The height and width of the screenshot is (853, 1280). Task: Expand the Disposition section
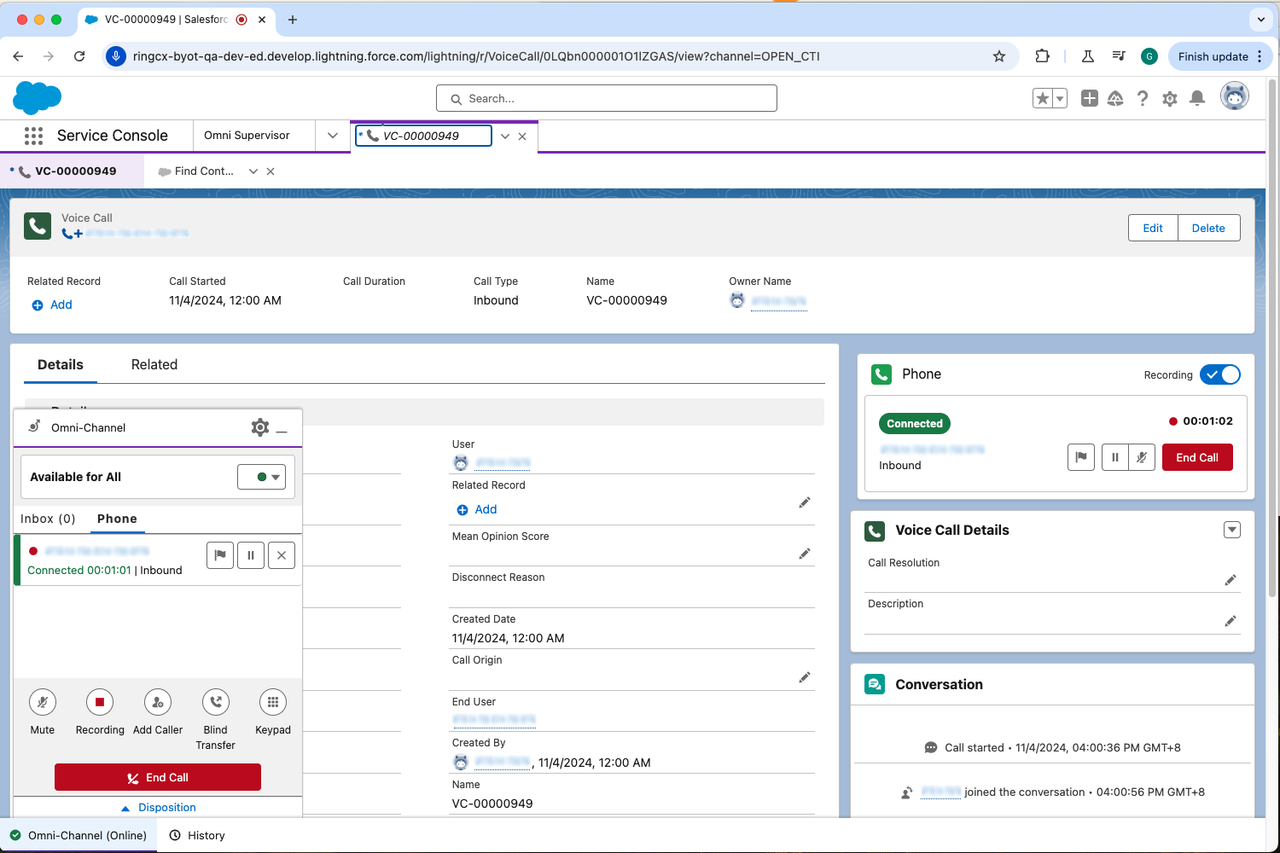click(158, 807)
